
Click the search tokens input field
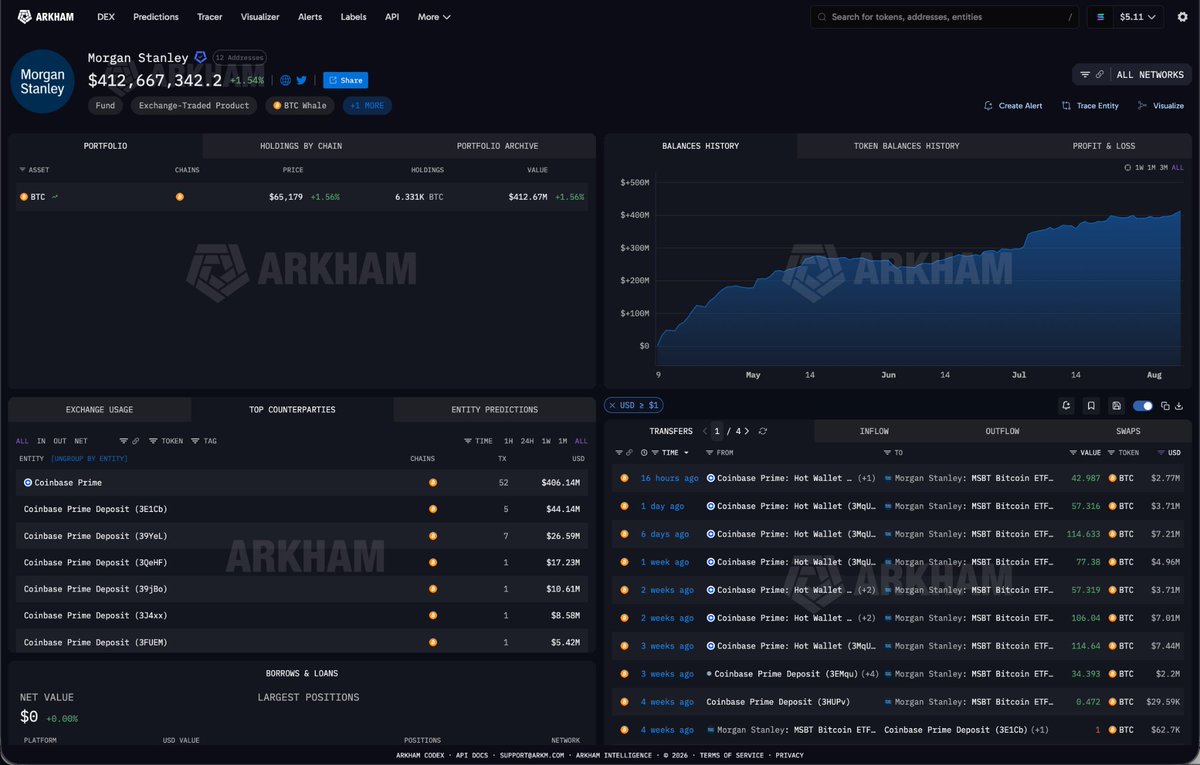[944, 17]
